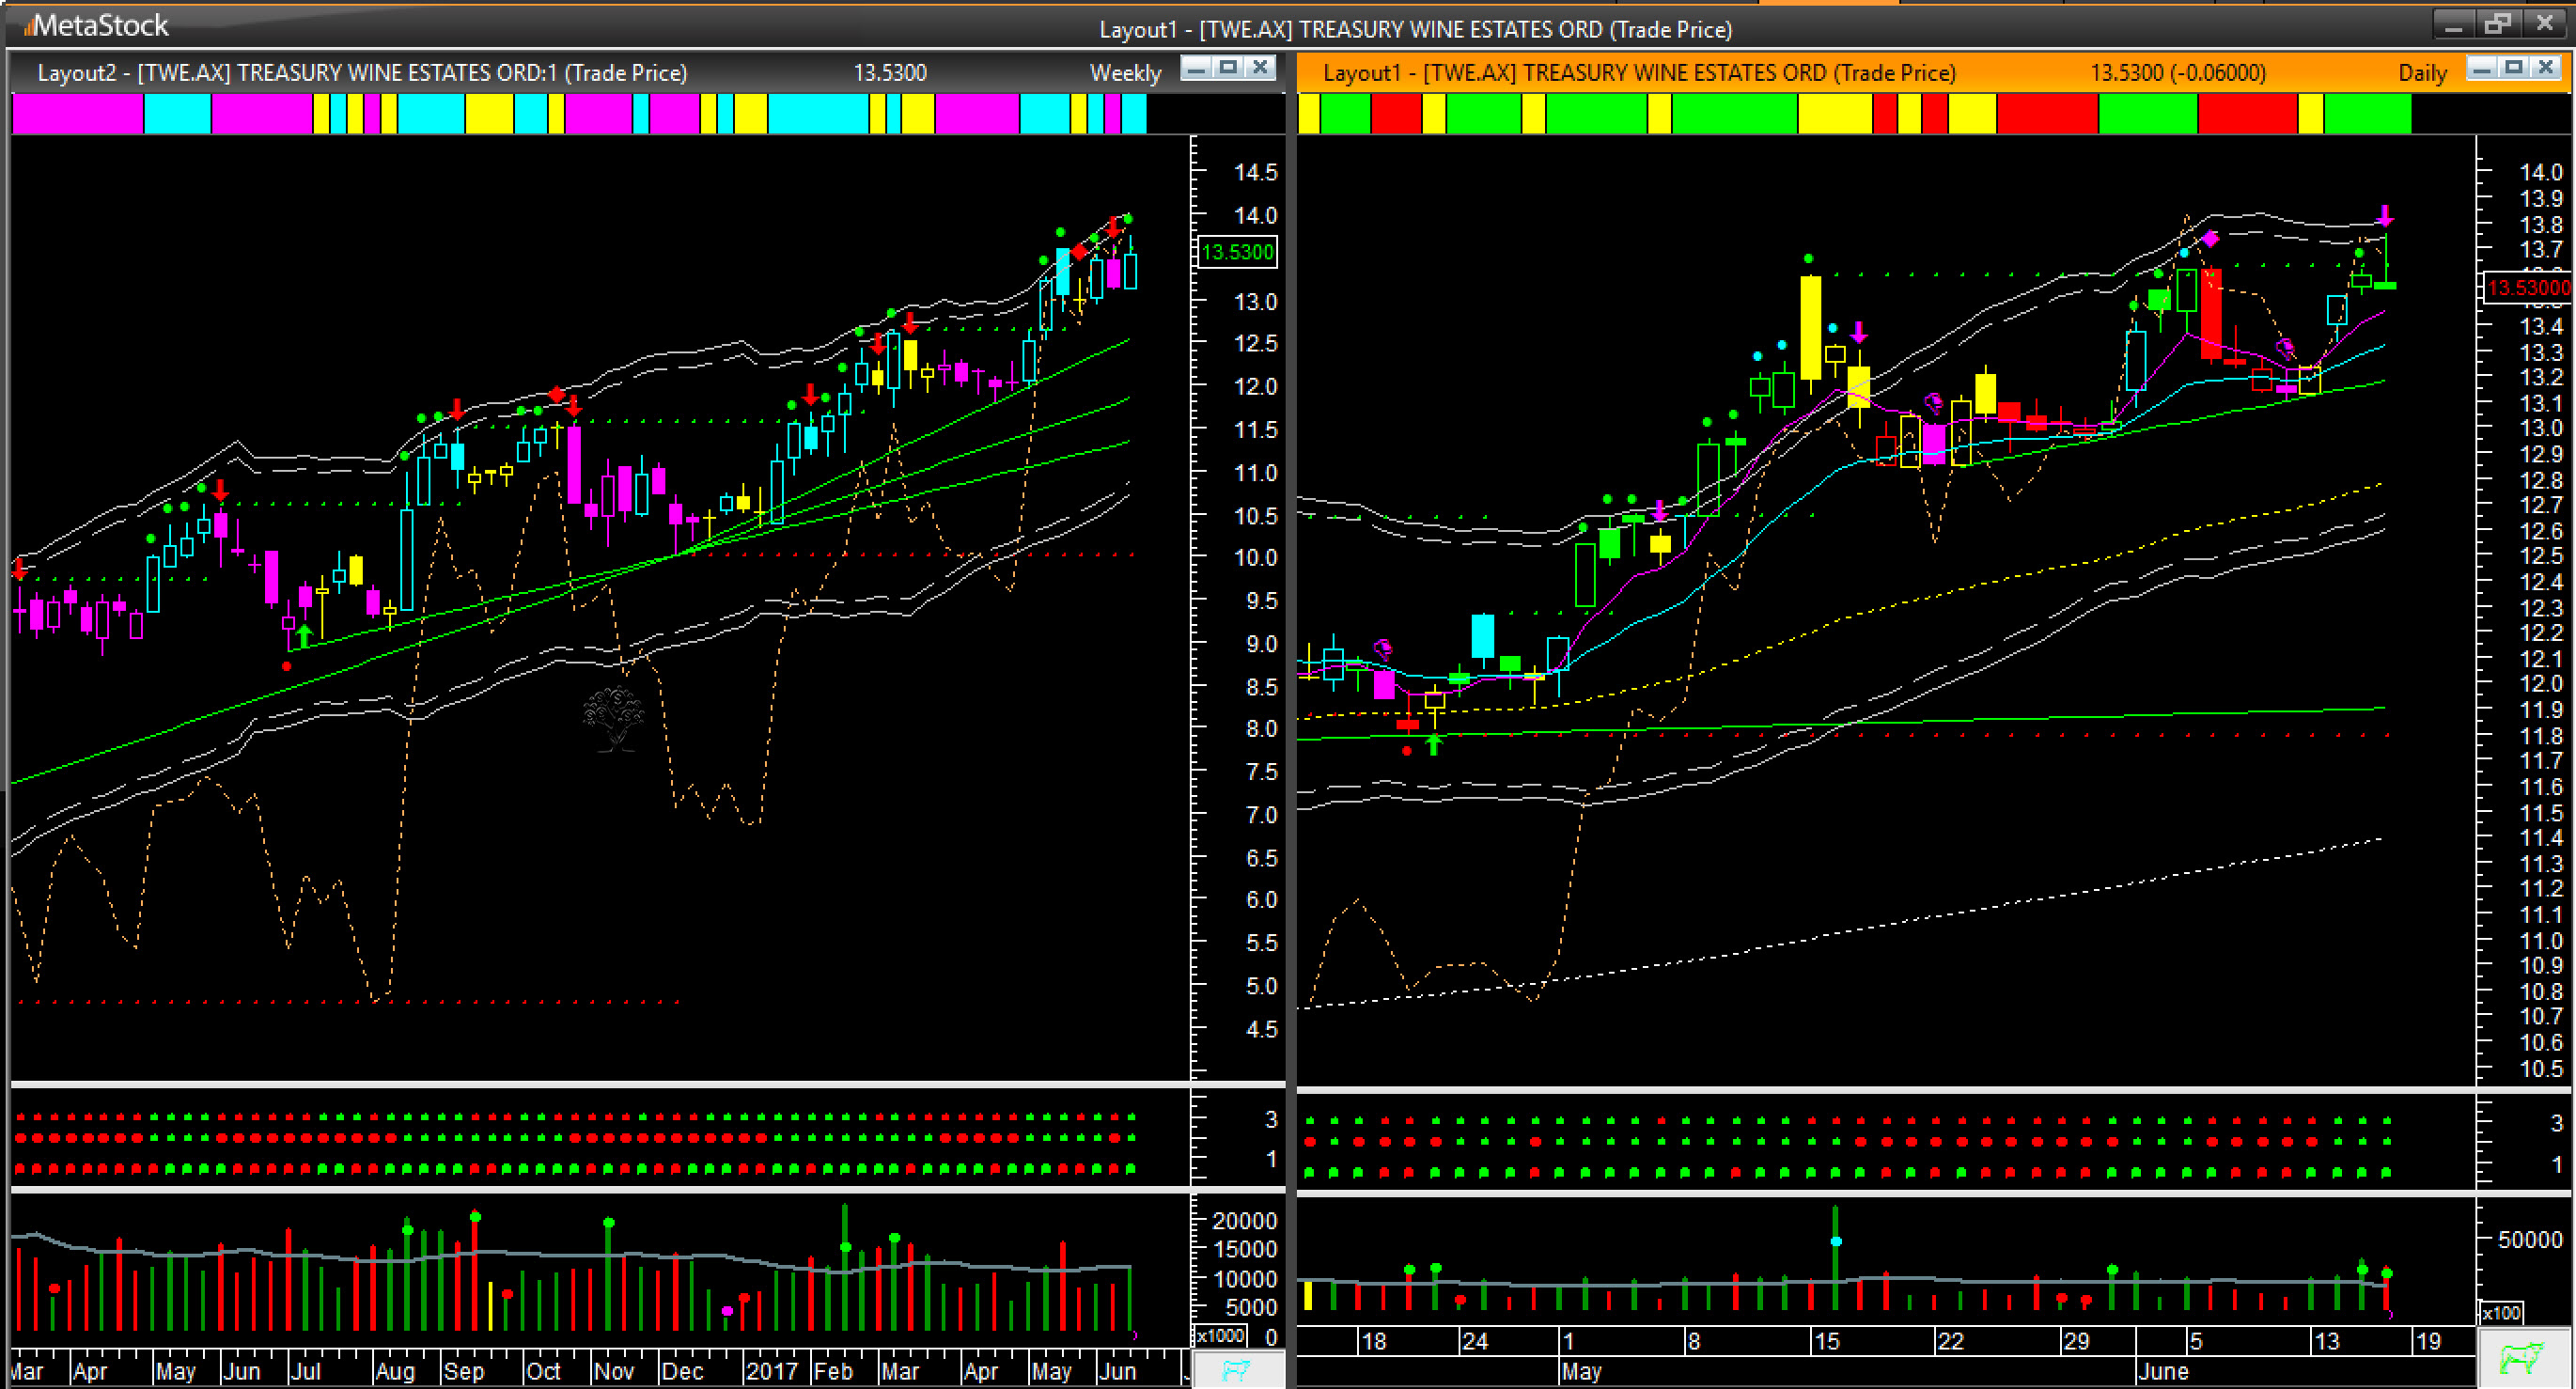Screen dimensions: 2576x1389
Task: Click the x100 volume scale label
Action: pos(2502,1312)
